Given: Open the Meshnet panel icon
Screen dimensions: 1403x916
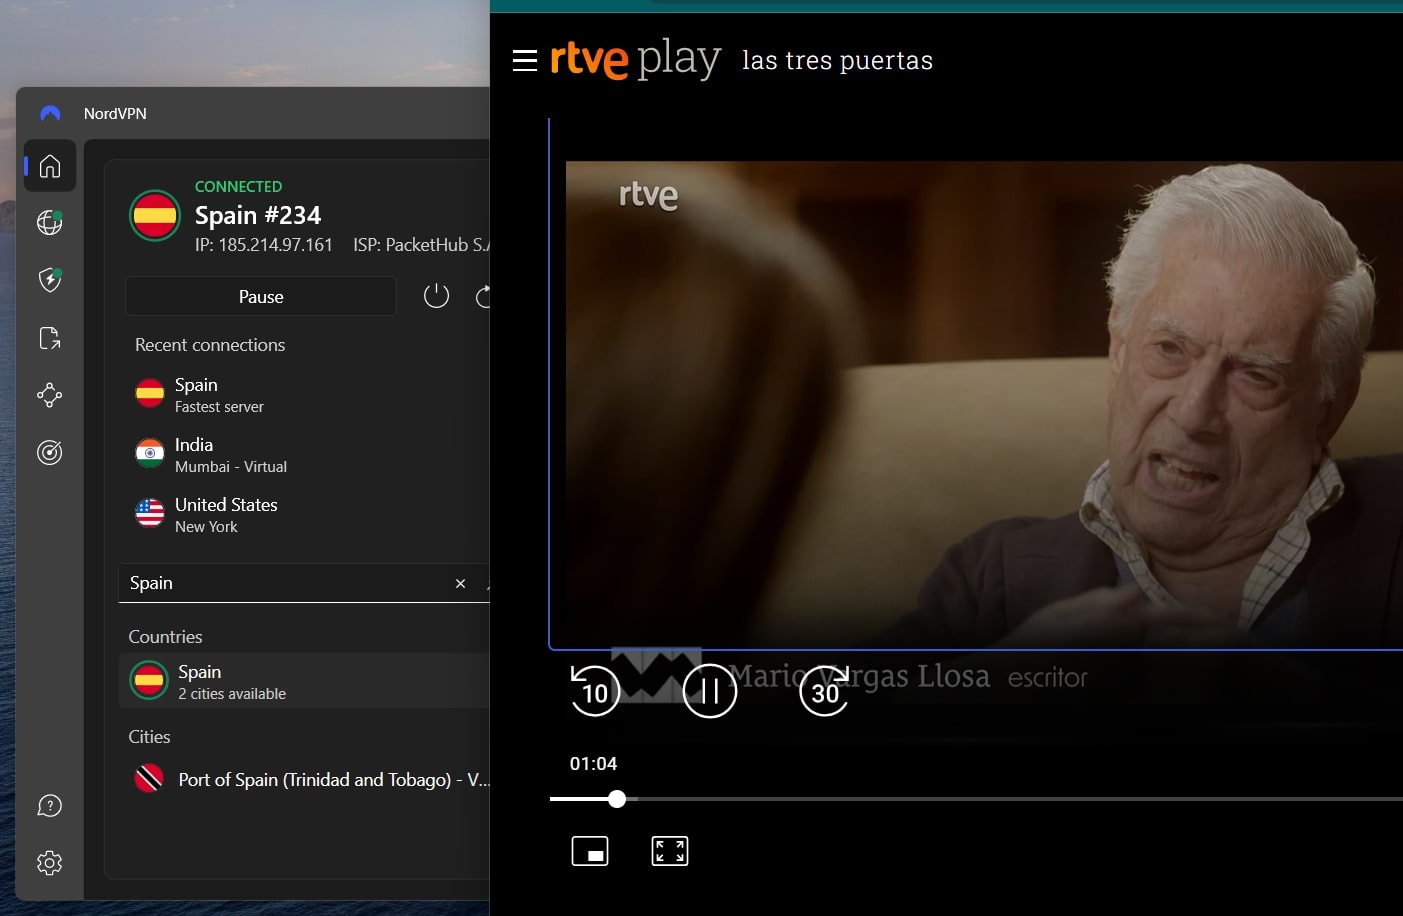Looking at the screenshot, I should (x=49, y=395).
